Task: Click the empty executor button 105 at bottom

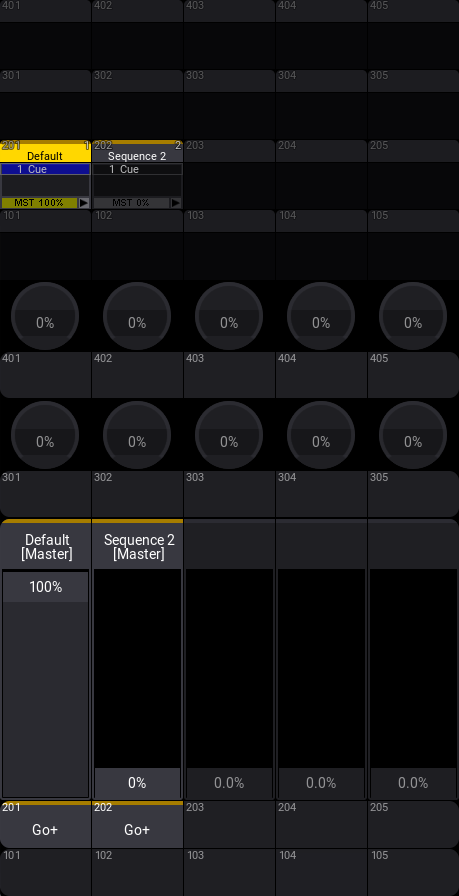Action: (x=413, y=872)
